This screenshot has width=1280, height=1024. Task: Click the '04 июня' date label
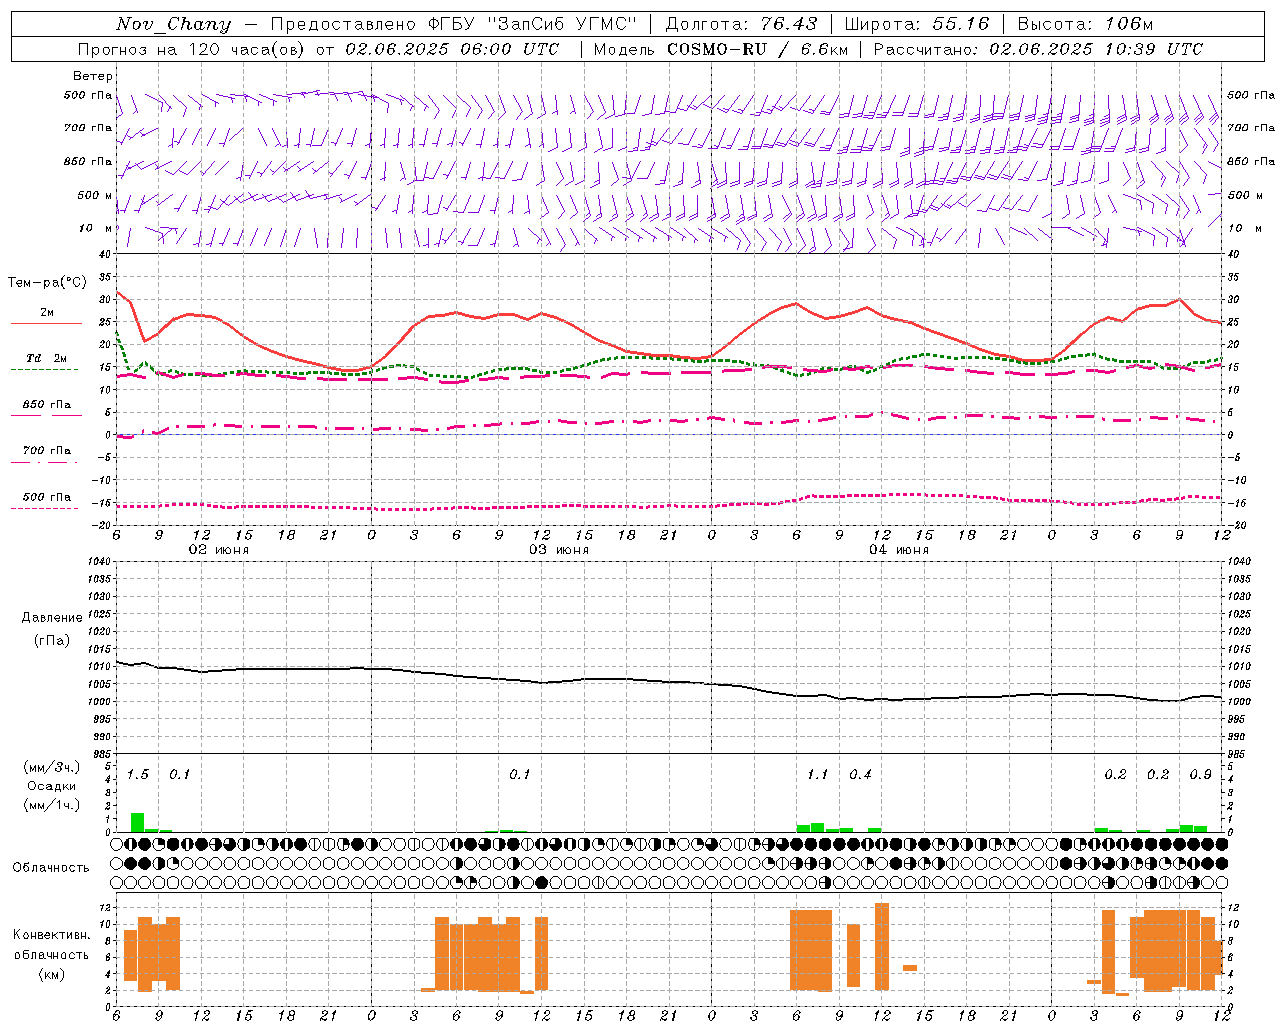click(x=899, y=550)
